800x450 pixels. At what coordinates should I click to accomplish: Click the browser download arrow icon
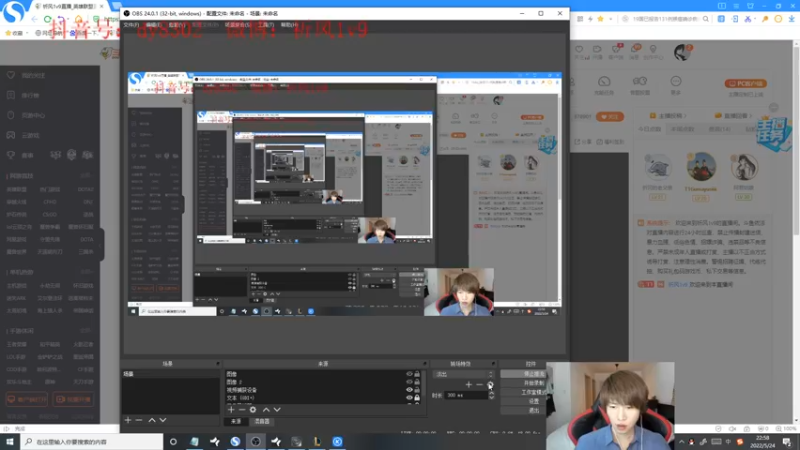point(791,19)
